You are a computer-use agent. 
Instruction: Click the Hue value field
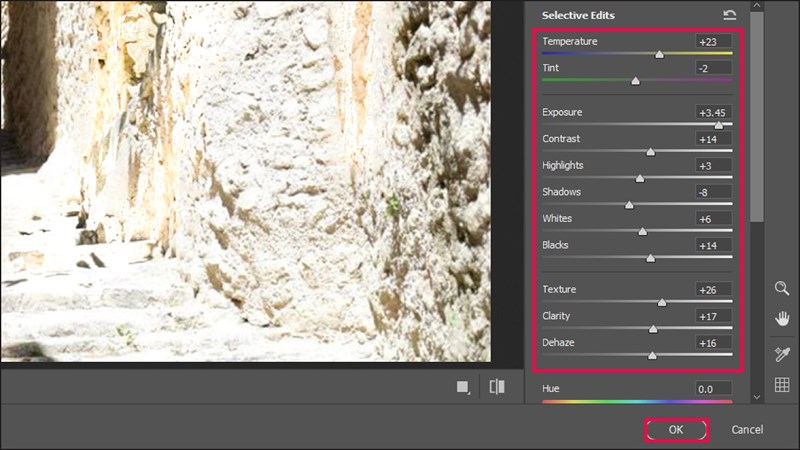[x=713, y=388]
